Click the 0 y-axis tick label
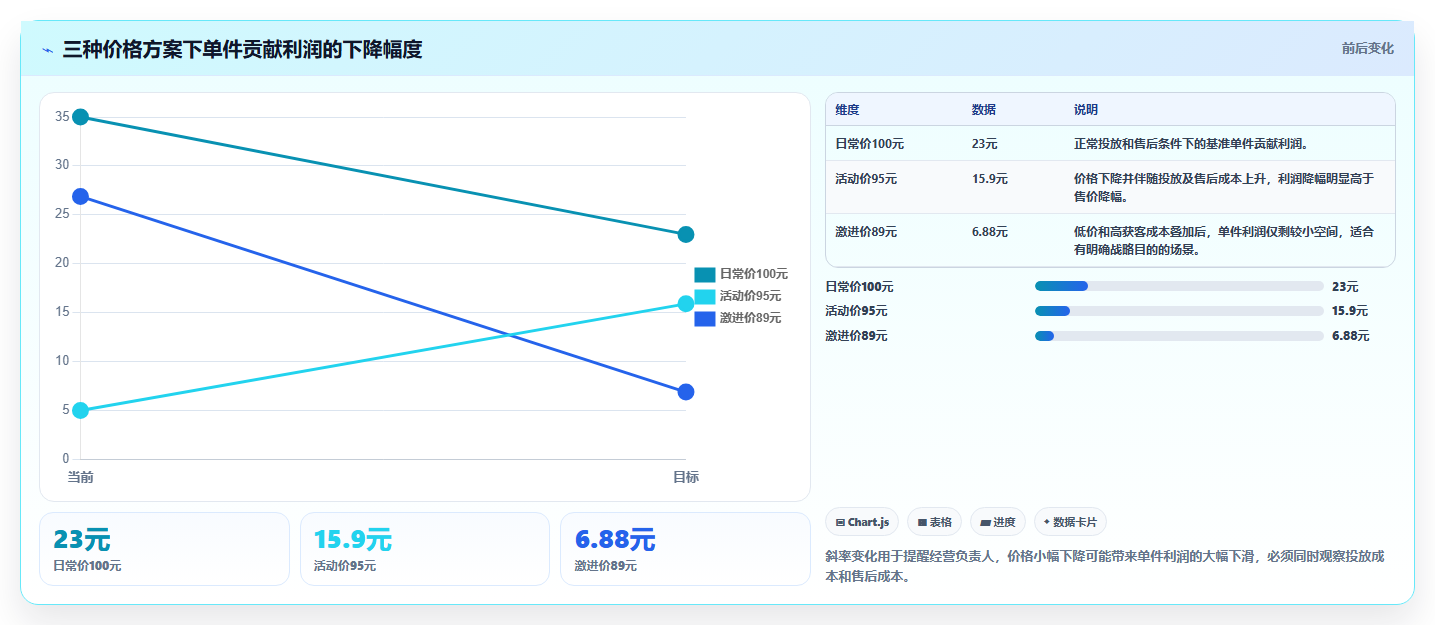Image resolution: width=1435 pixels, height=625 pixels. point(66,459)
